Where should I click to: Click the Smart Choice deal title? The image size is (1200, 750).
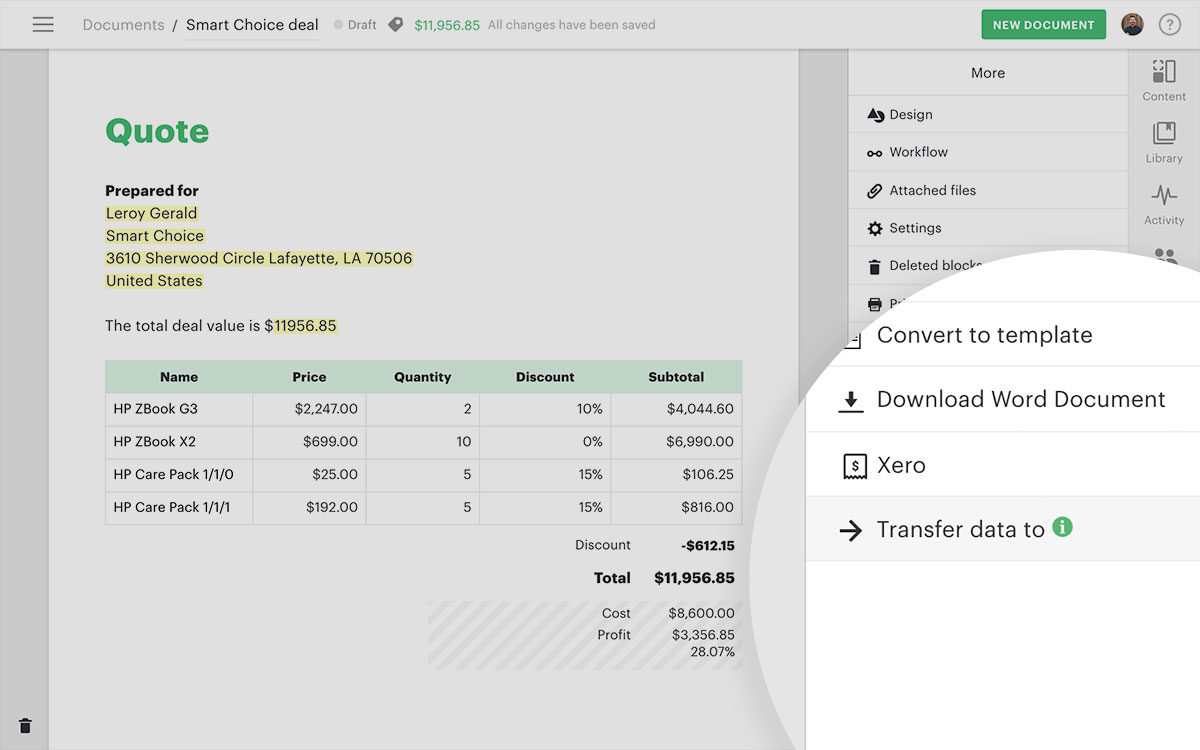252,25
